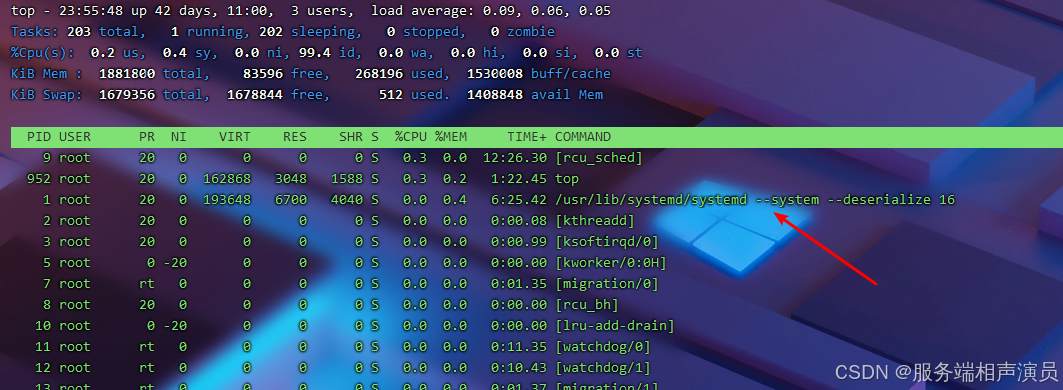This screenshot has height=390, width=1063.
Task: Click the 3048 RES value
Action: point(291,179)
